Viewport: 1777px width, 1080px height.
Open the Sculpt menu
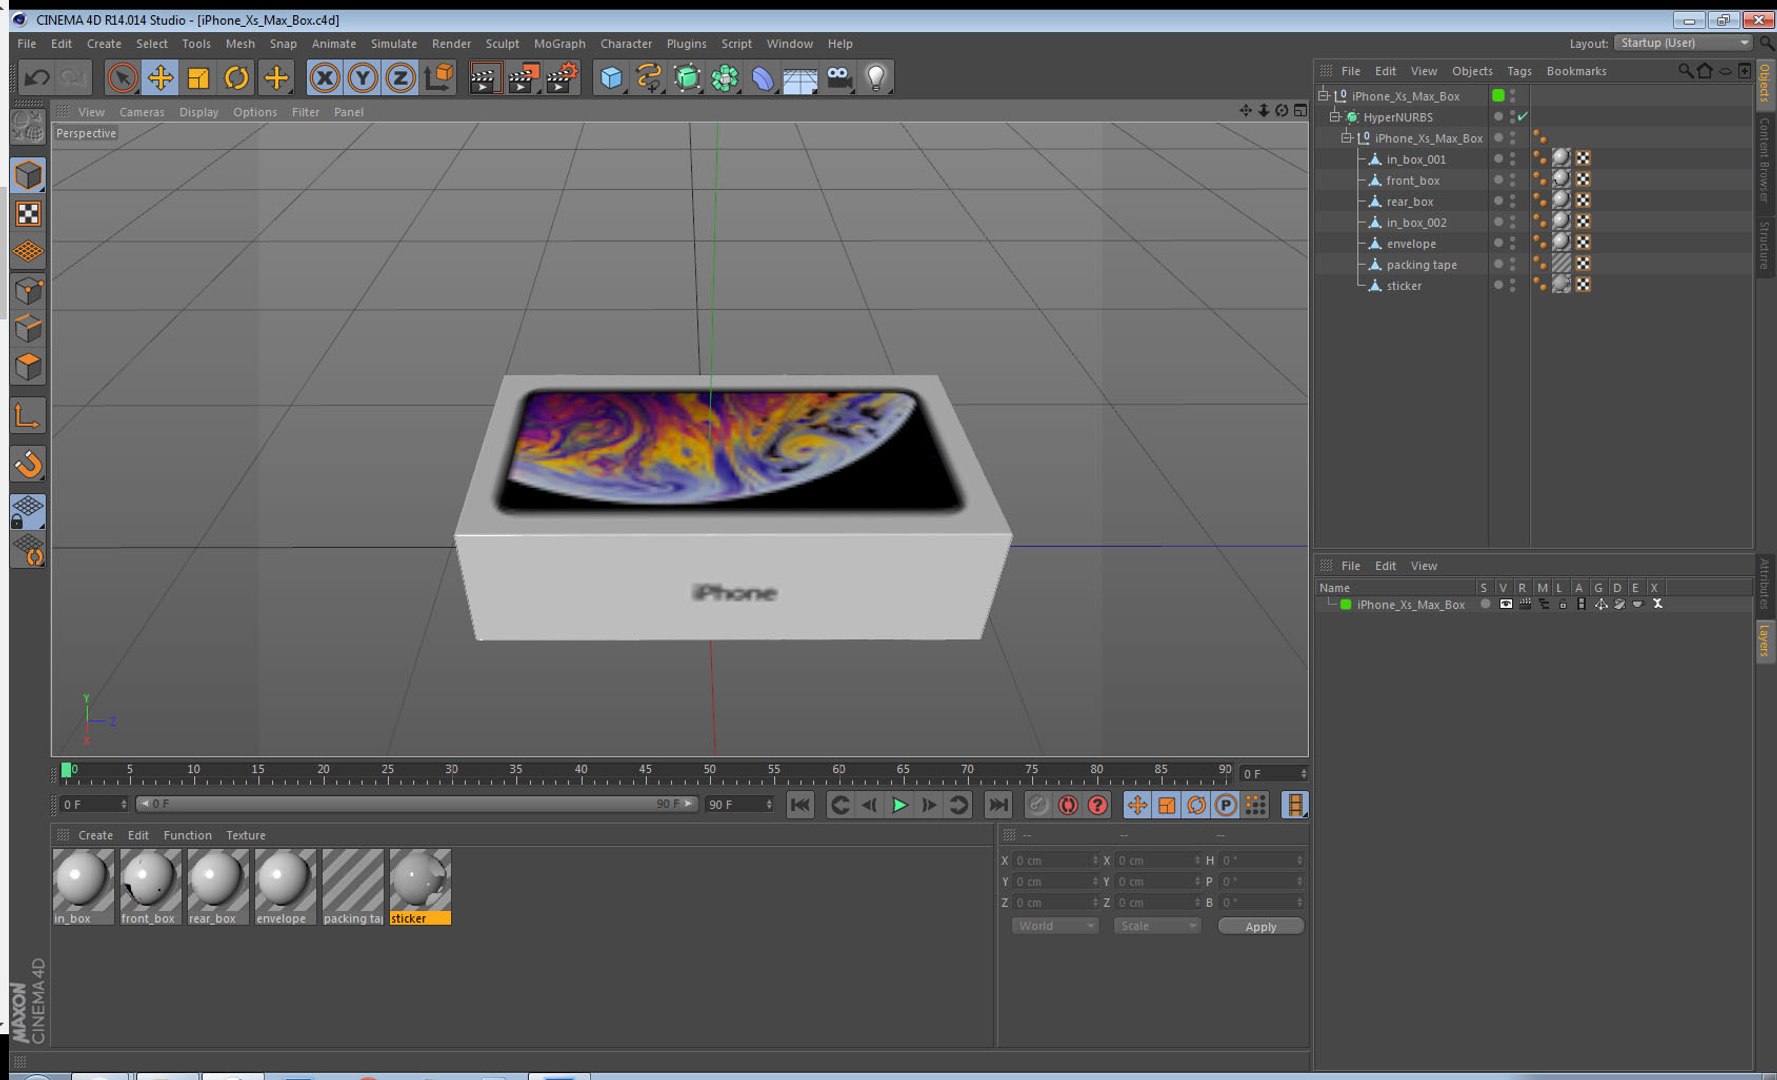tap(502, 44)
